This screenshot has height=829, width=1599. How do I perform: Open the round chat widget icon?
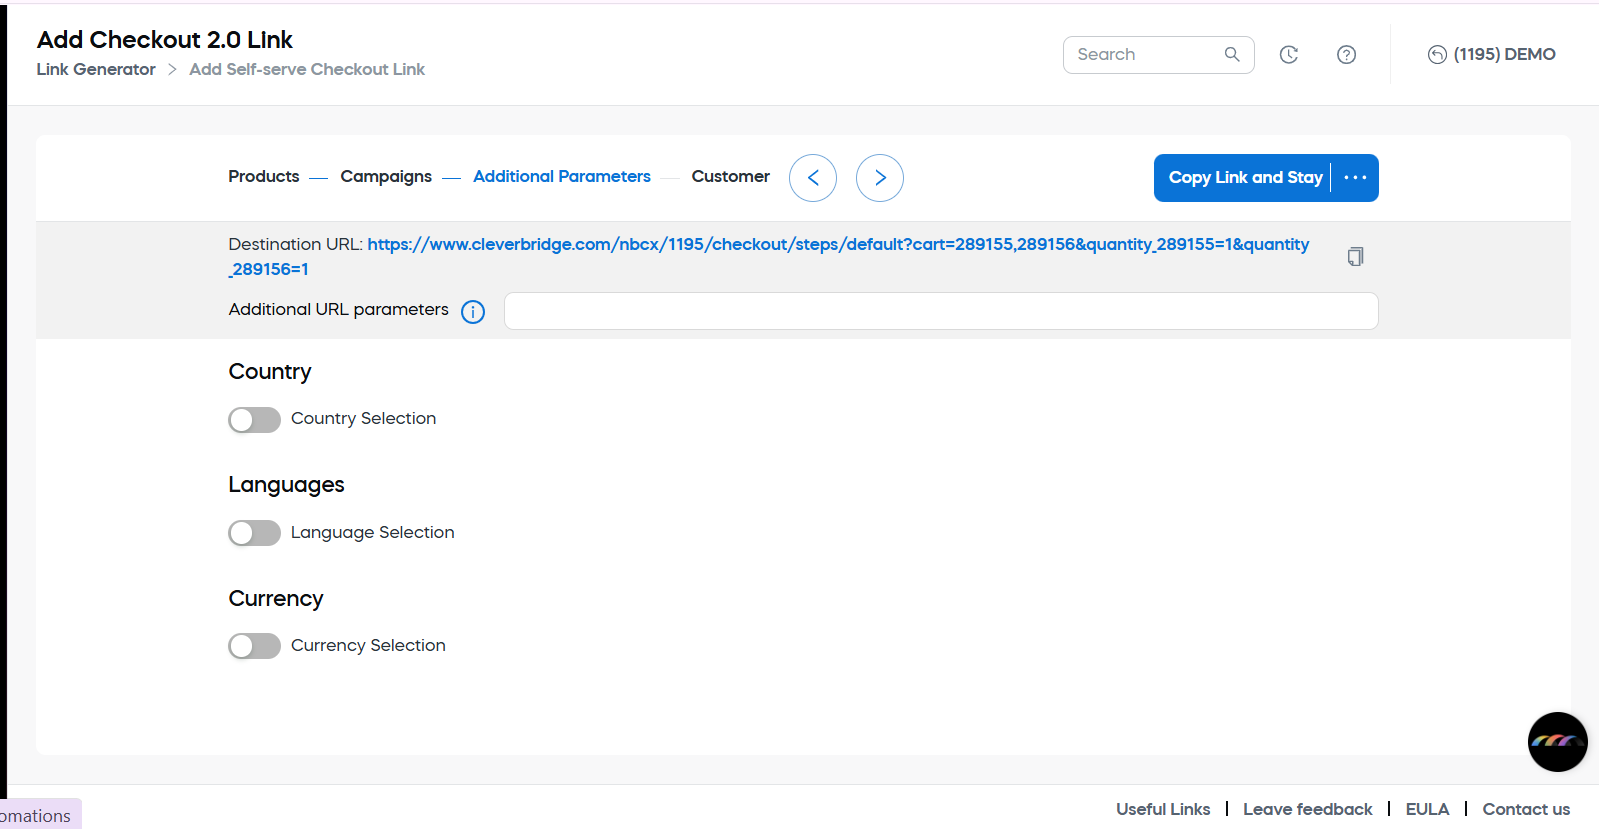click(1557, 742)
